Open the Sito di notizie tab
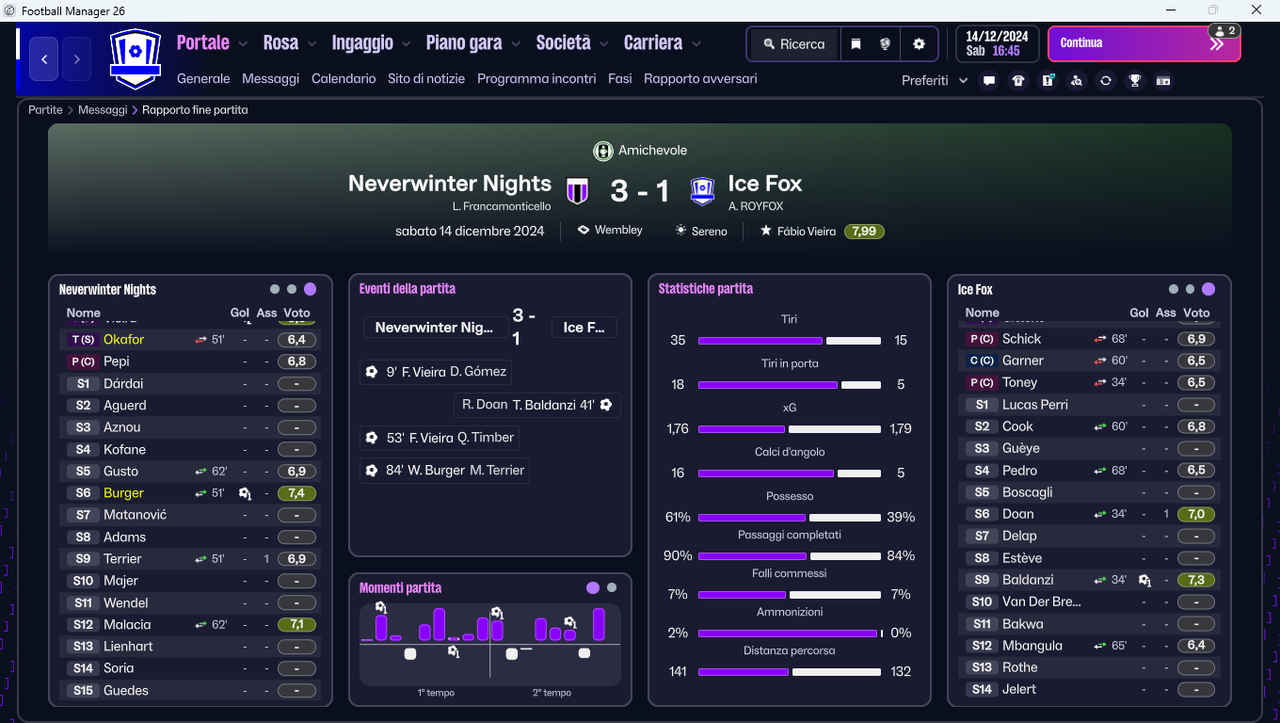The height and width of the screenshot is (723, 1280). click(x=427, y=79)
